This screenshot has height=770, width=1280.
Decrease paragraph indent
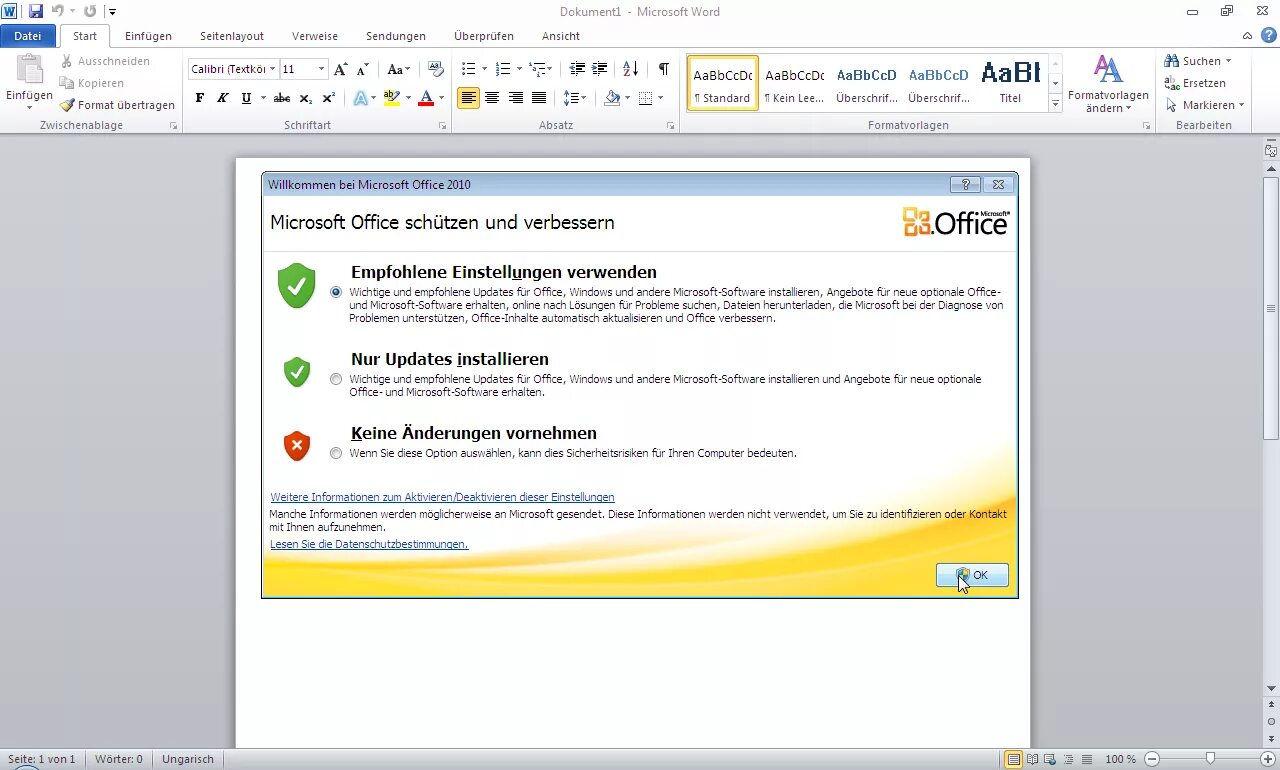click(577, 69)
